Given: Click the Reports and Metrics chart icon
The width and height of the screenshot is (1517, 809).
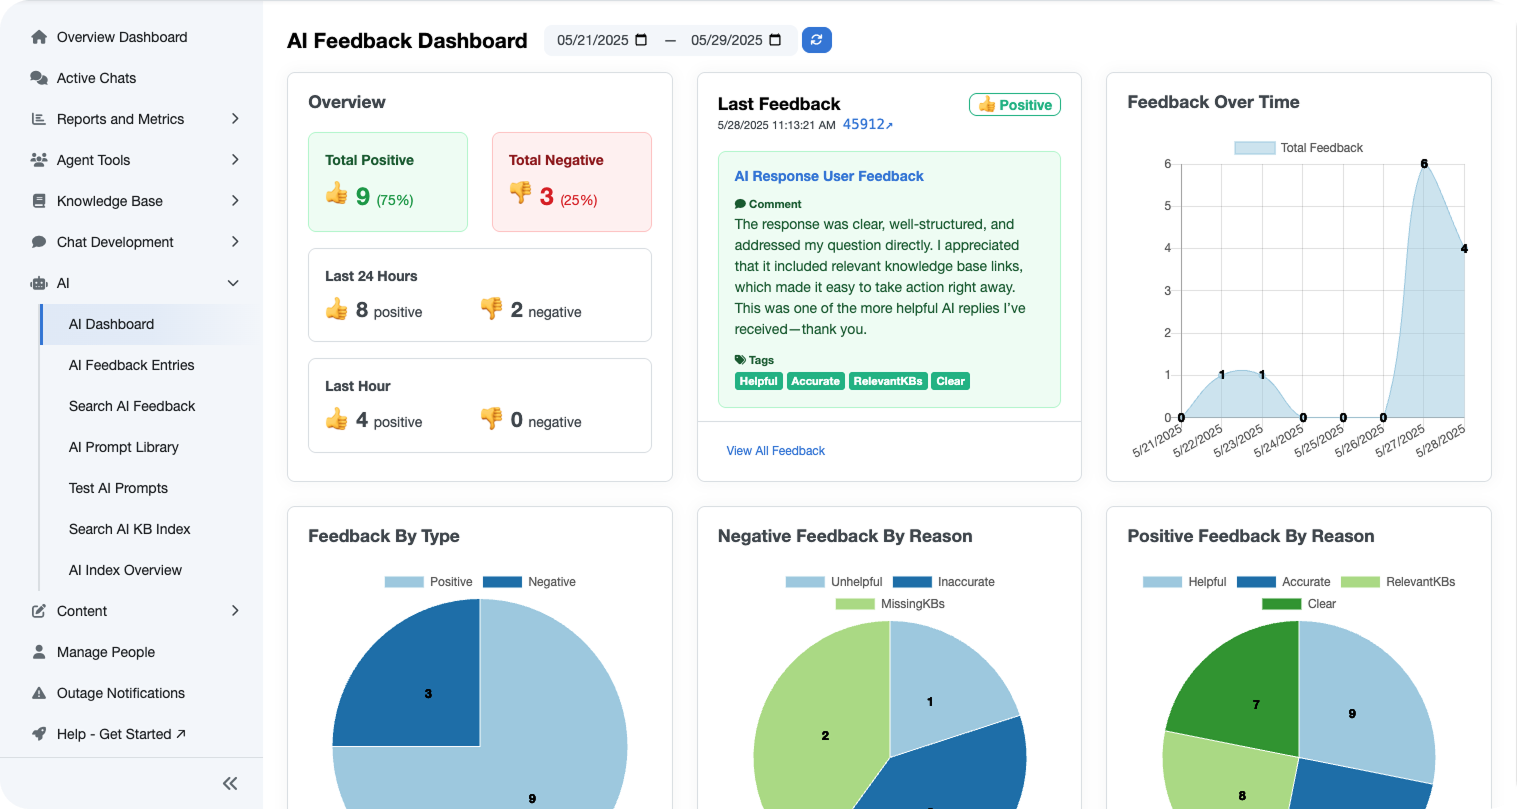Looking at the screenshot, I should click(39, 119).
